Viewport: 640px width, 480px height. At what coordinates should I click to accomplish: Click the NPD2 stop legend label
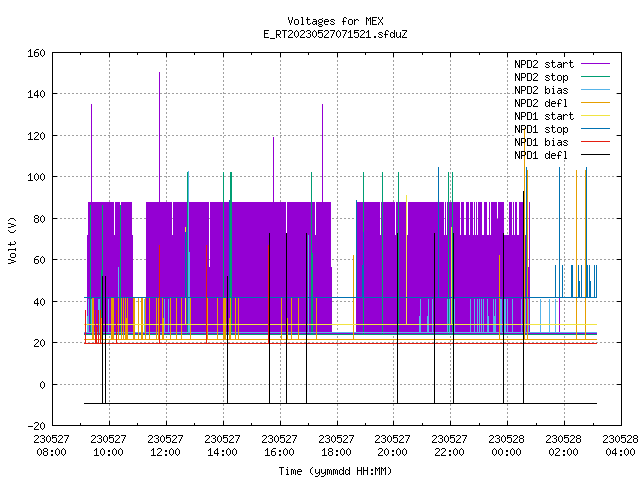point(541,77)
